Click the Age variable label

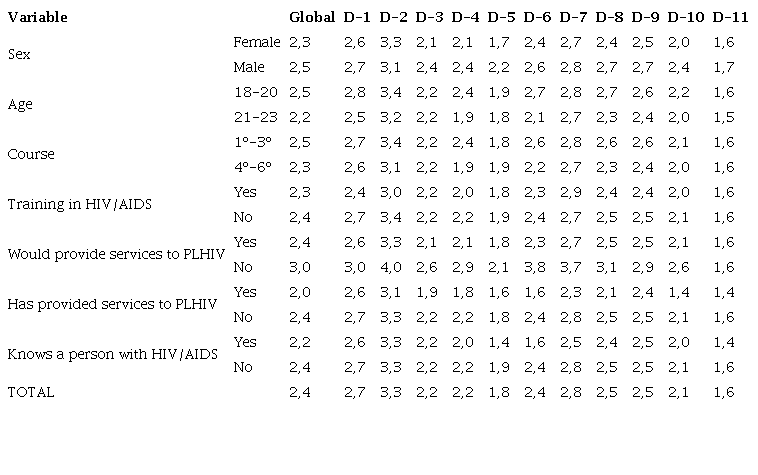point(19,104)
